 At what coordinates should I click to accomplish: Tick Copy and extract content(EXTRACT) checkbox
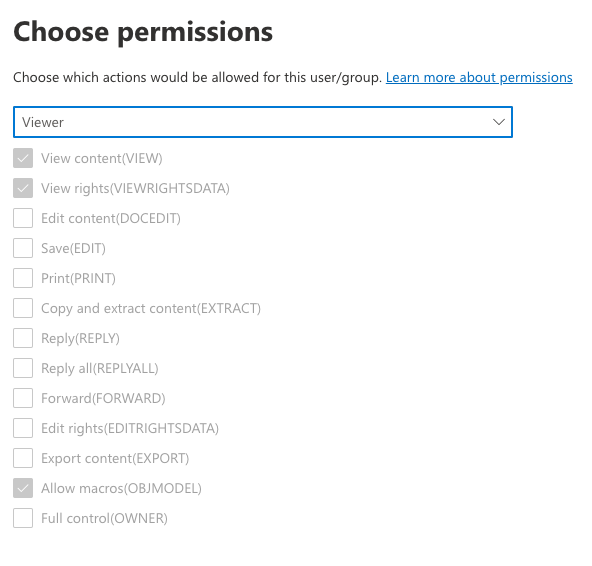click(23, 308)
